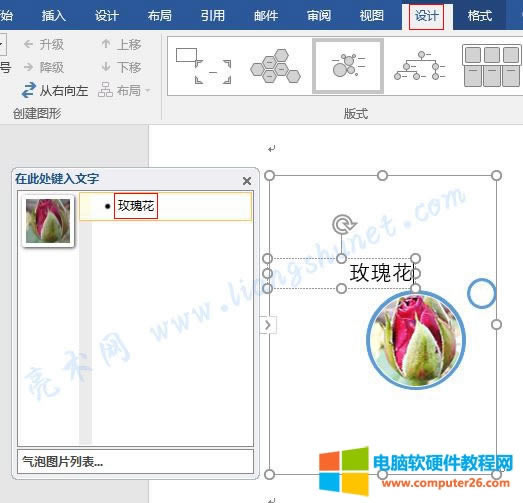Pick the hierarchy circle picture layout
The width and height of the screenshot is (523, 503).
click(420, 66)
